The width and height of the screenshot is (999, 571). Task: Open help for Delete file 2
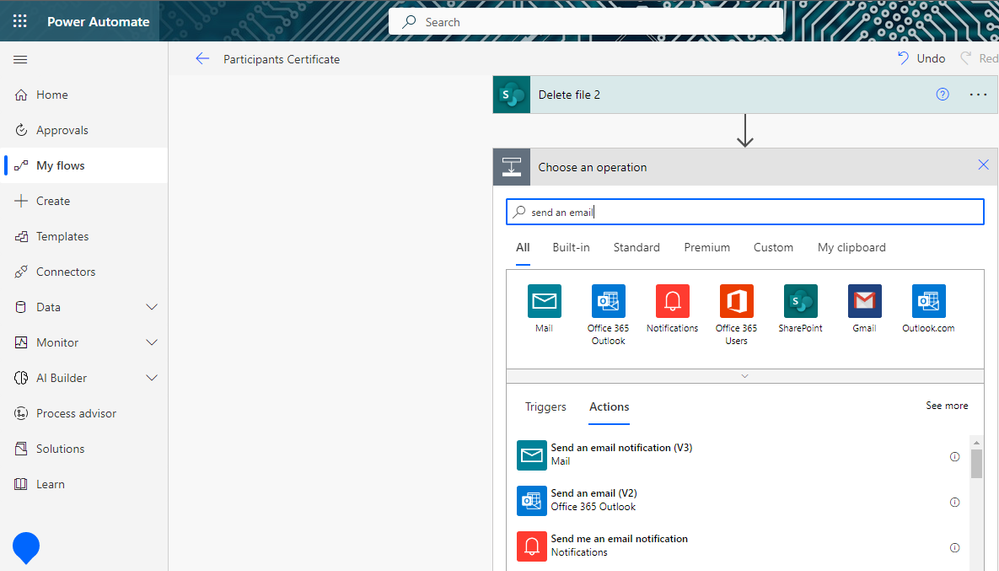[942, 94]
